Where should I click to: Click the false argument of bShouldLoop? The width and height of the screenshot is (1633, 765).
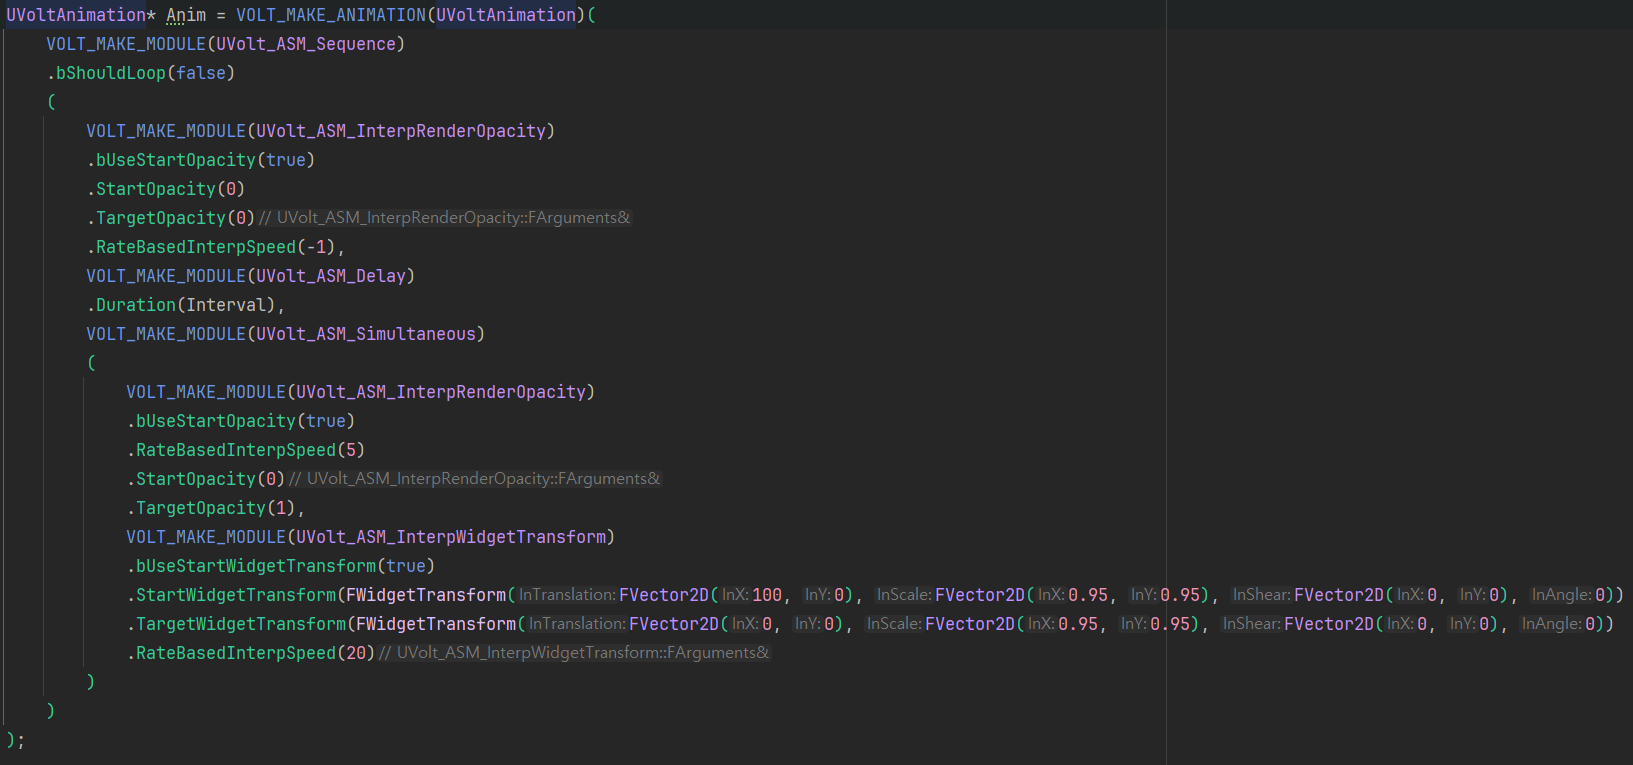(x=200, y=73)
